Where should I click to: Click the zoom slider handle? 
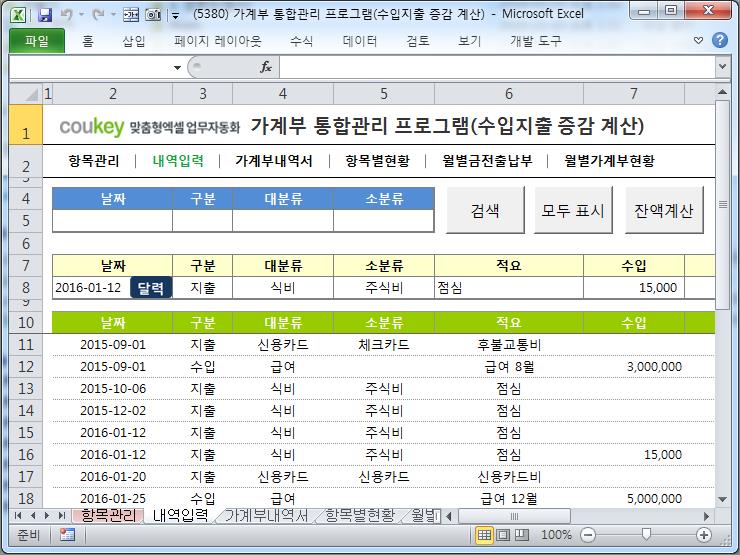click(646, 534)
